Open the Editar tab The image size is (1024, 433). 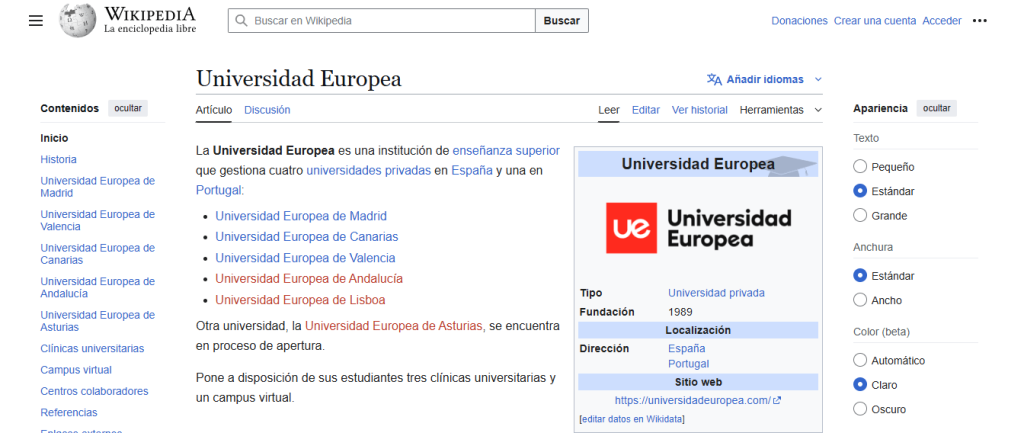pos(645,110)
